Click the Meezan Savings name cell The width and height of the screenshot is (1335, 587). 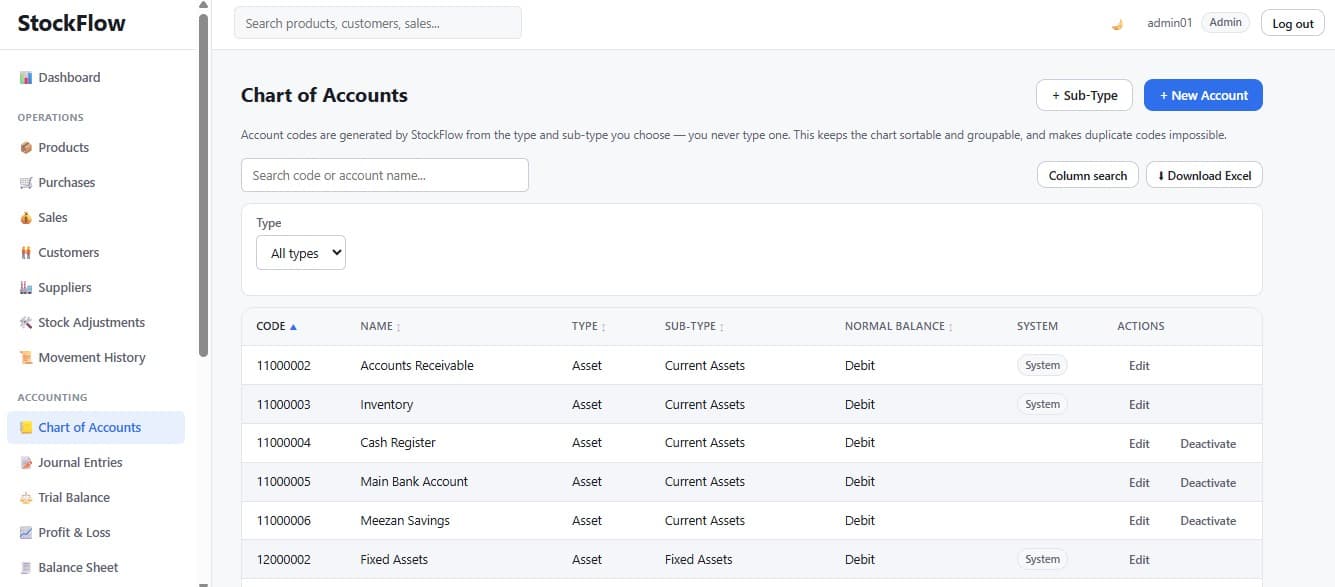[x=405, y=521]
